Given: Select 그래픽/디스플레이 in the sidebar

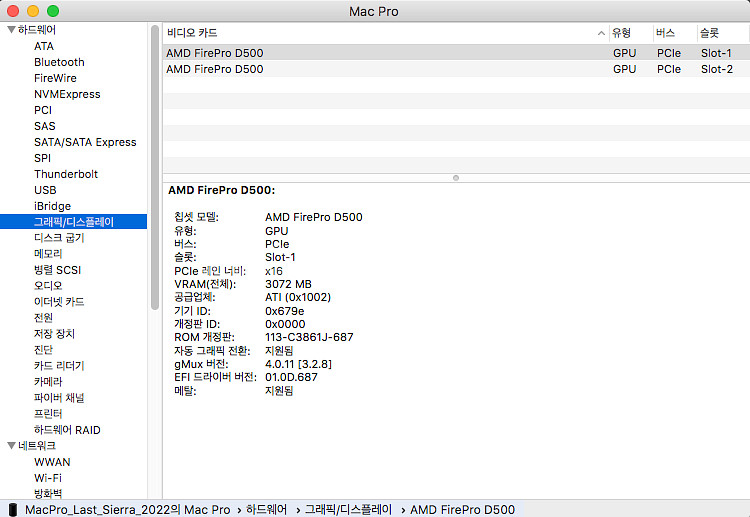Looking at the screenshot, I should 74,222.
